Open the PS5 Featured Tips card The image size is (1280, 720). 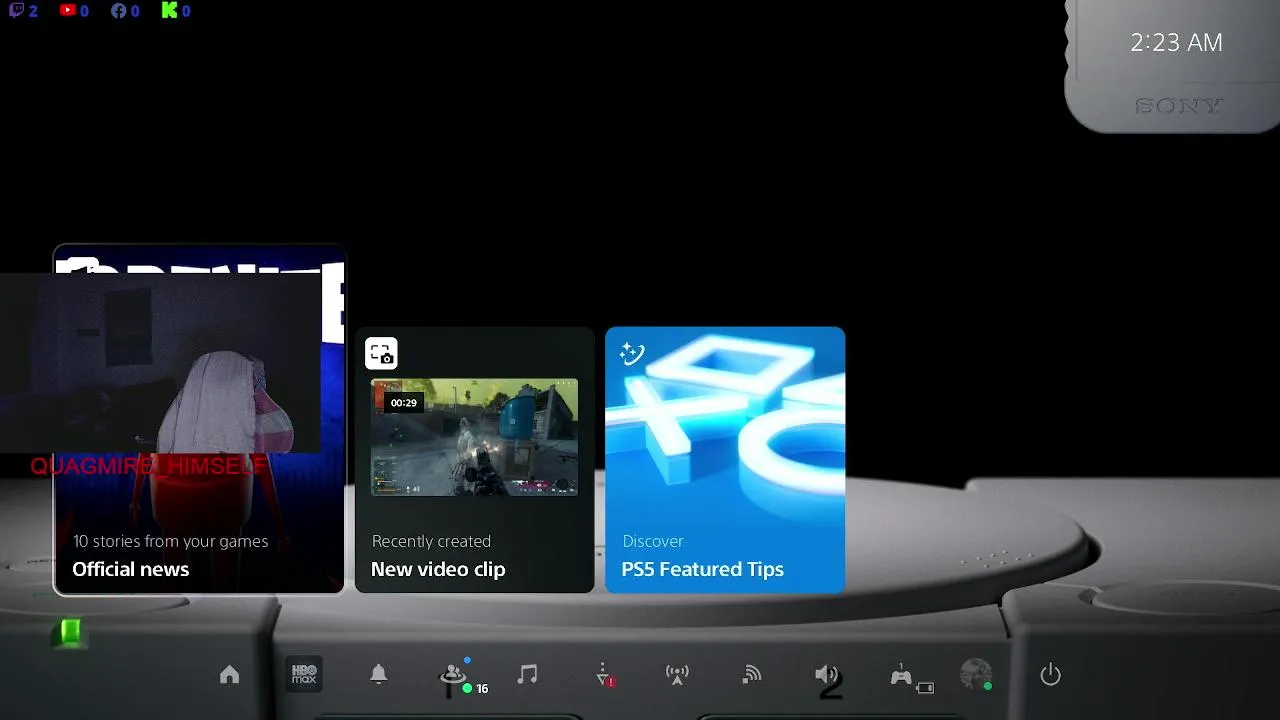click(725, 460)
